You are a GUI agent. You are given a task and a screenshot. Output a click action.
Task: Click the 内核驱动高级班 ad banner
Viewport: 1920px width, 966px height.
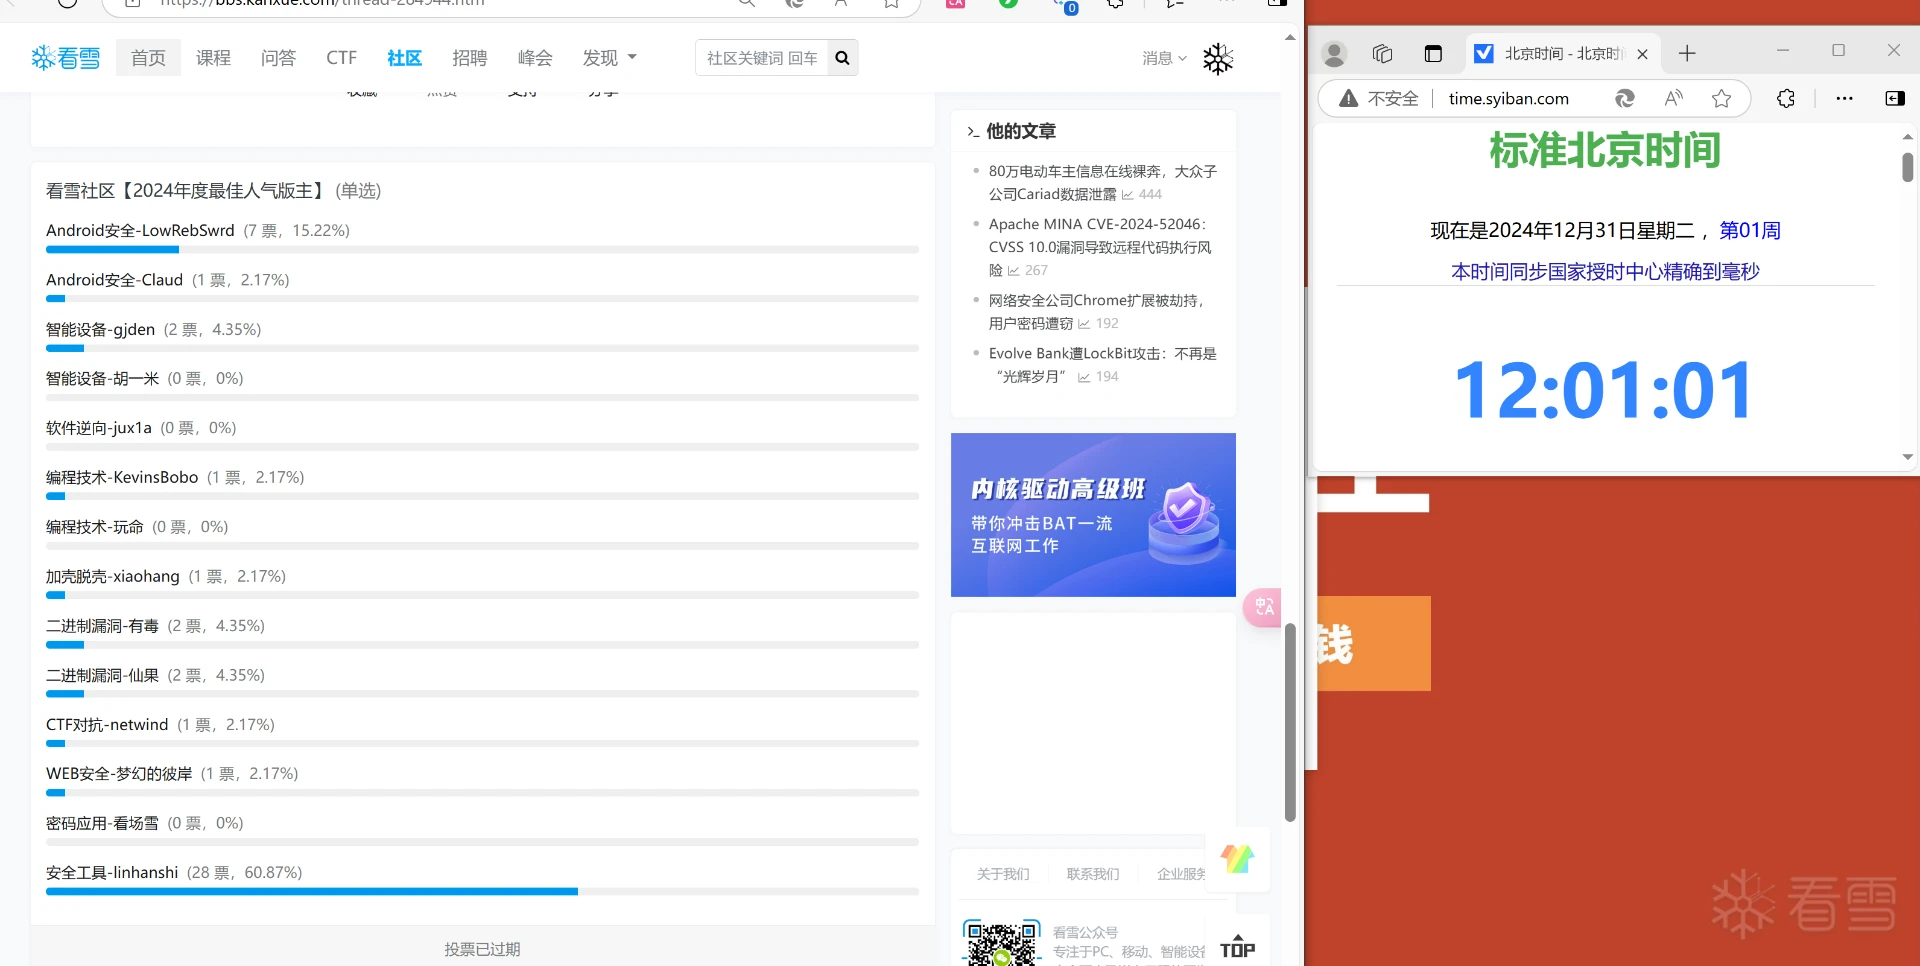point(1093,515)
